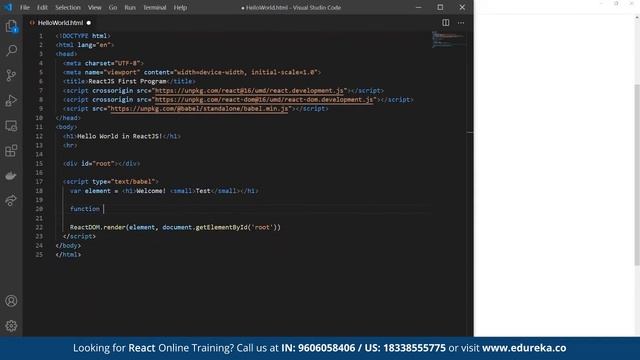Click the script type="text/babel" line
Viewport: 640px width, 360px height.
(111, 182)
